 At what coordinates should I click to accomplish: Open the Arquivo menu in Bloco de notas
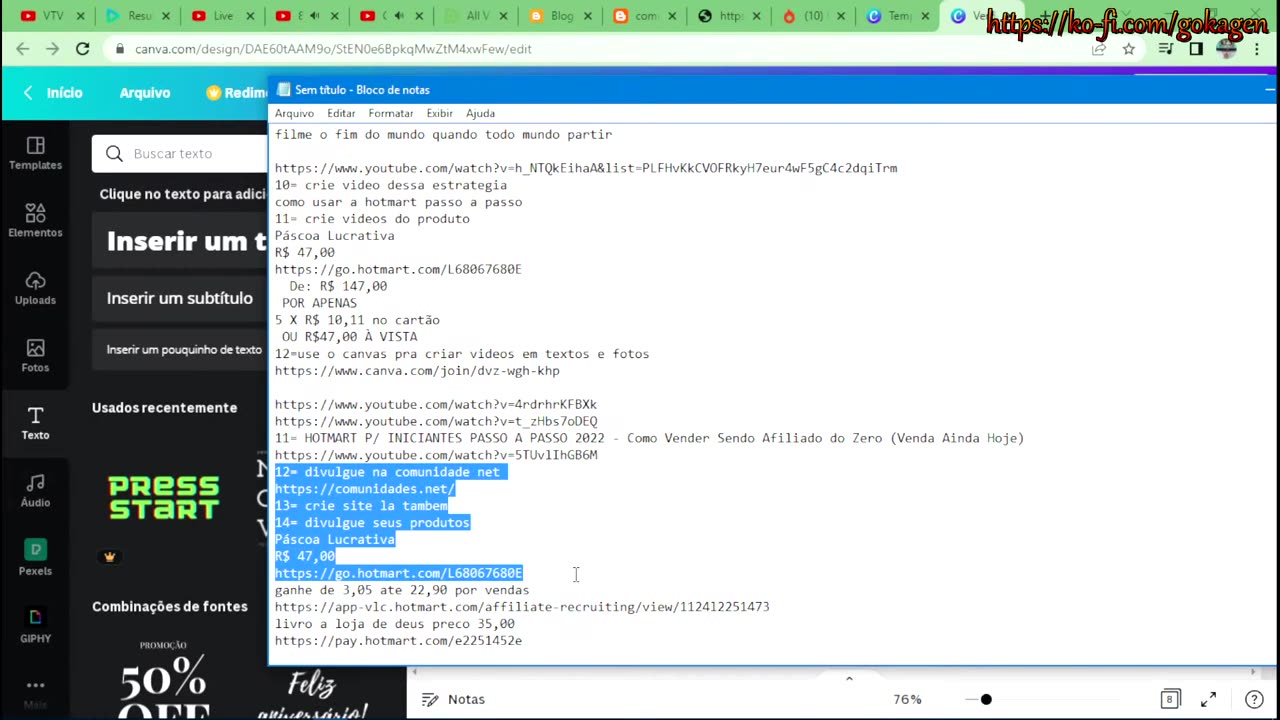294,113
